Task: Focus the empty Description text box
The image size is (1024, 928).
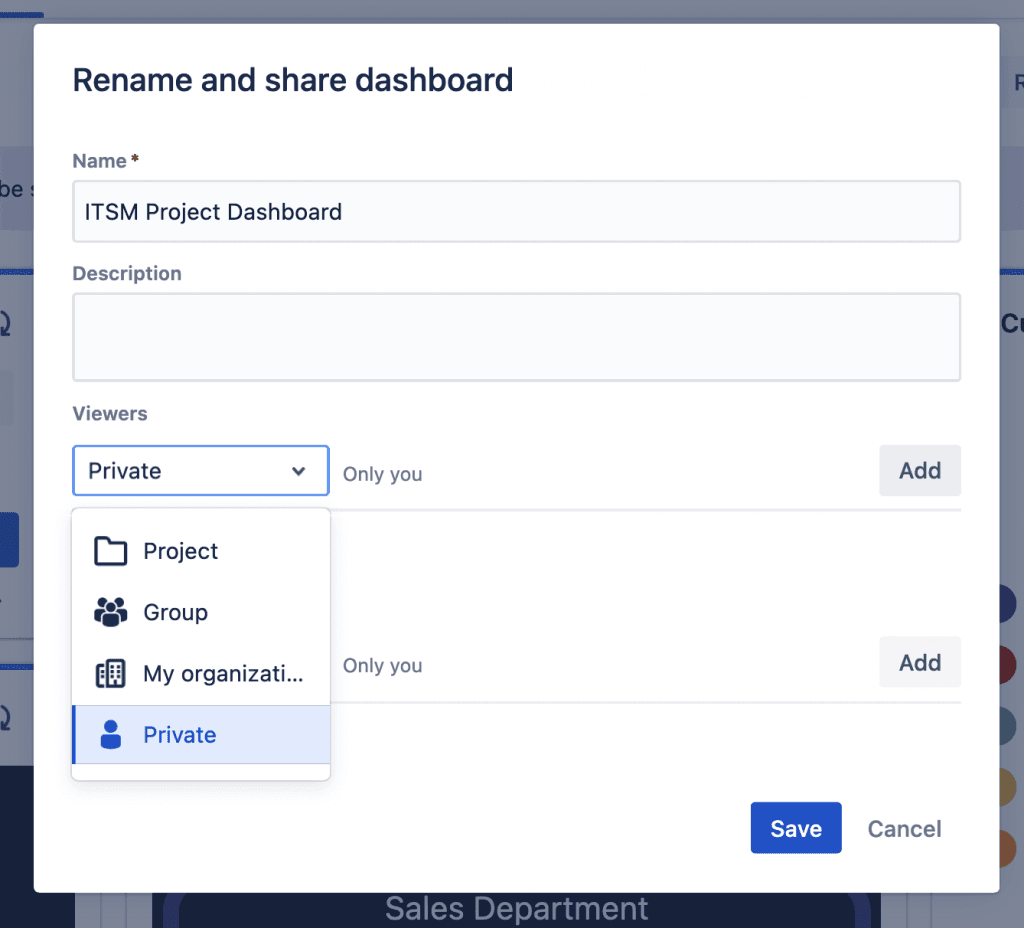Action: coord(516,337)
